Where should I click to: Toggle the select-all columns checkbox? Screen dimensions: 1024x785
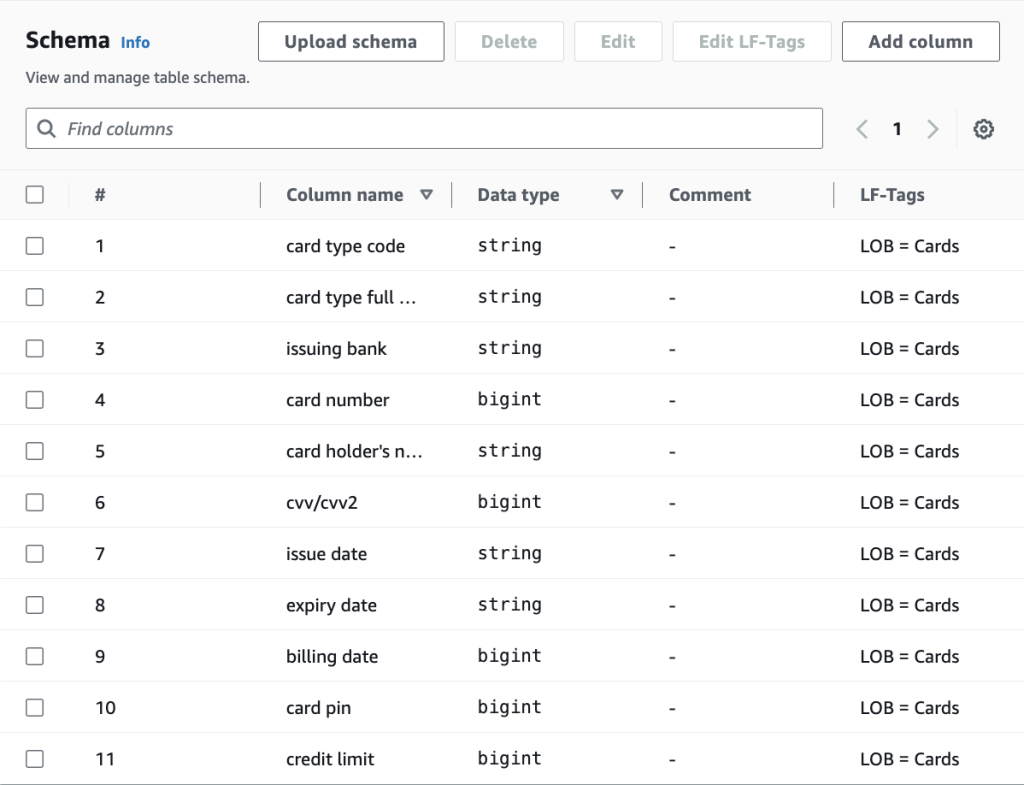pyautogui.click(x=35, y=195)
